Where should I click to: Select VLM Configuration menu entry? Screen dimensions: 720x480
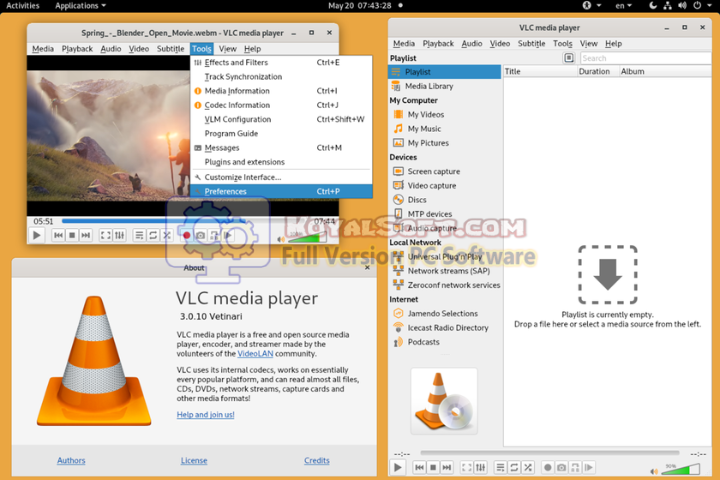coord(281,119)
